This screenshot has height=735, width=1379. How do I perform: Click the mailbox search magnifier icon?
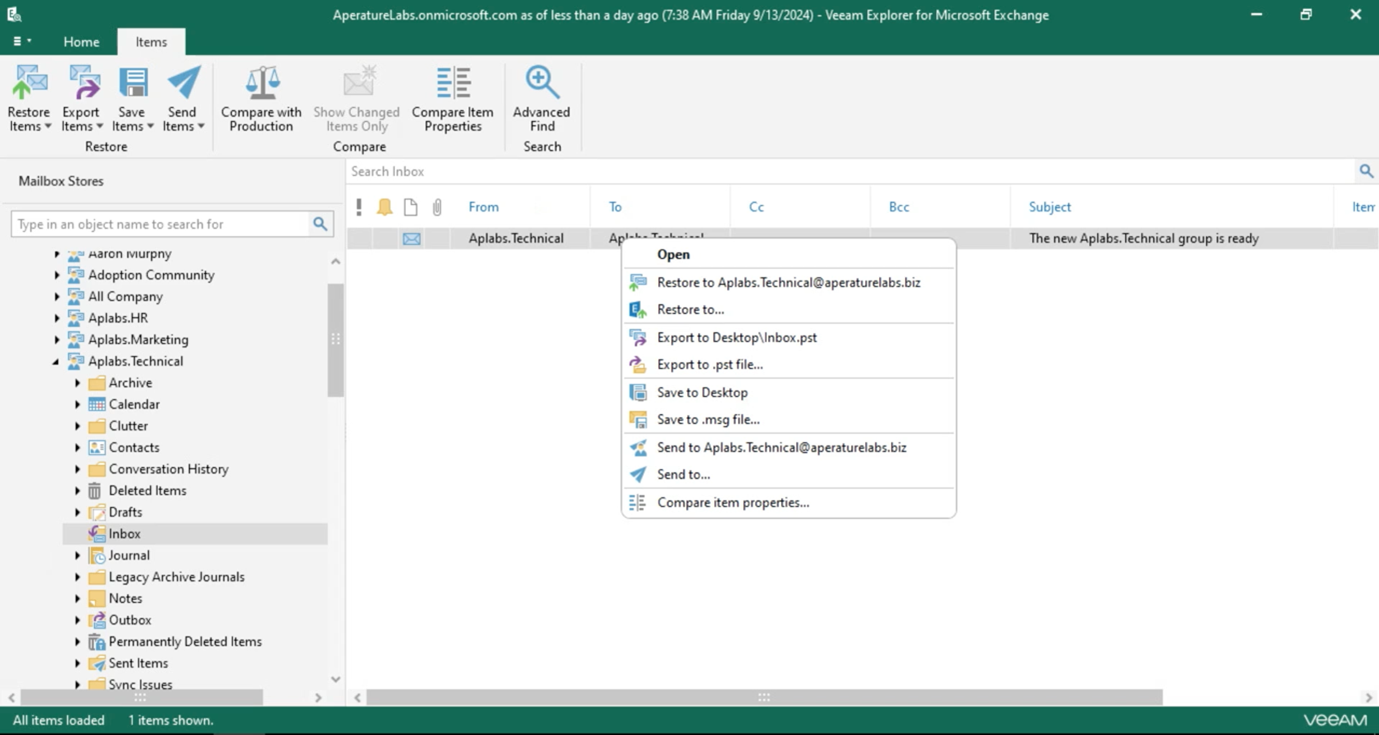click(x=320, y=224)
